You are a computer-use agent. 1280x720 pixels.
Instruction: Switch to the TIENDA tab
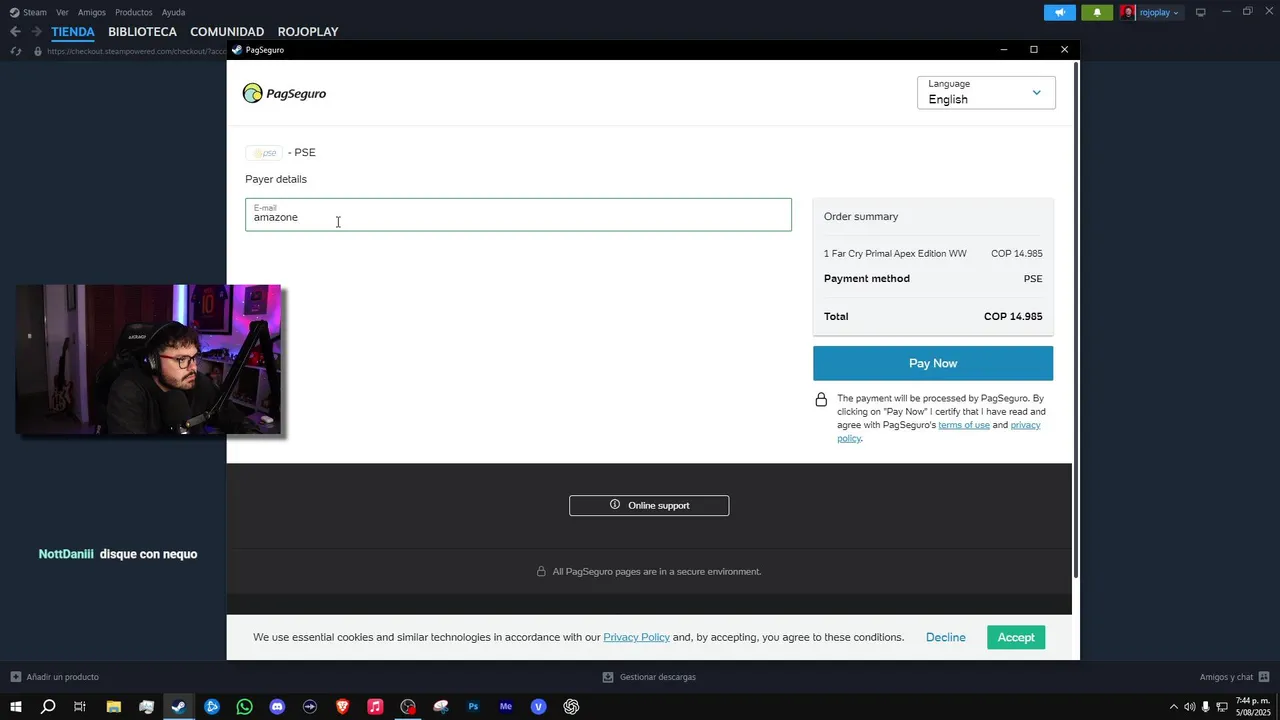click(x=73, y=32)
